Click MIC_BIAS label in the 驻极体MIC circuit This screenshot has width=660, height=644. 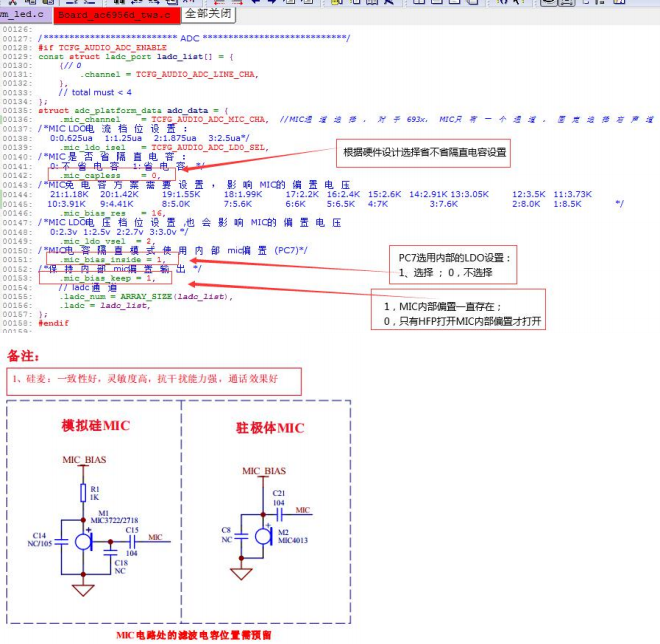(264, 471)
